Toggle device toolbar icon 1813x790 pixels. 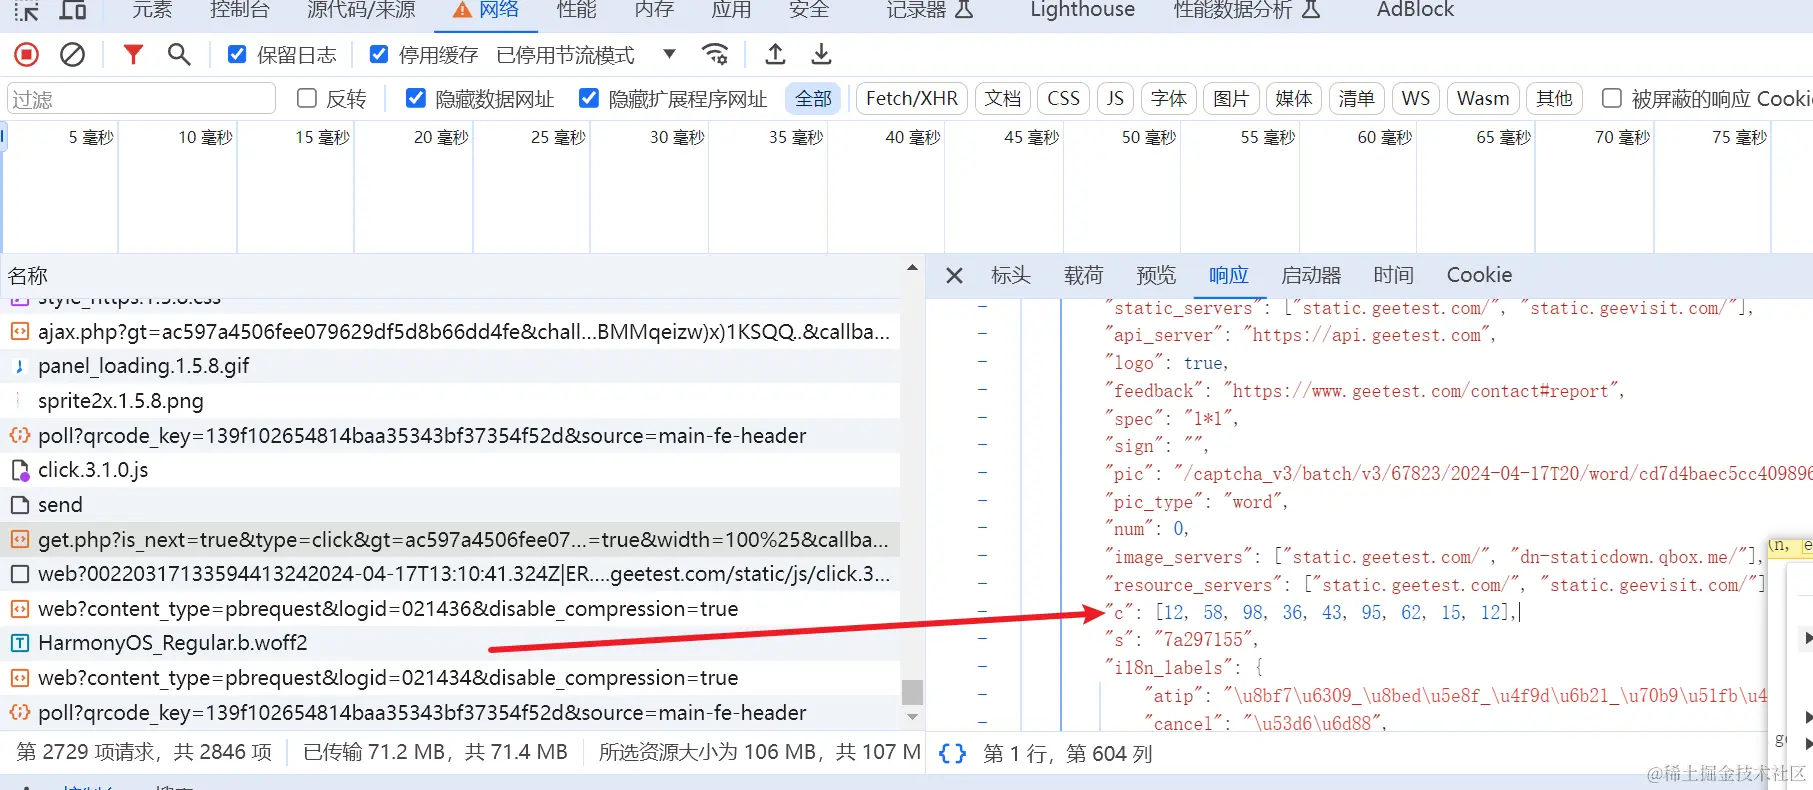[73, 10]
